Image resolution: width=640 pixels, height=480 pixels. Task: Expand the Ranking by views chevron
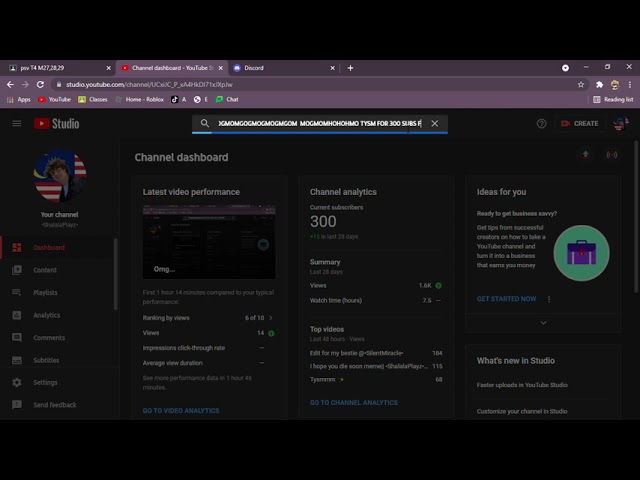coord(271,318)
